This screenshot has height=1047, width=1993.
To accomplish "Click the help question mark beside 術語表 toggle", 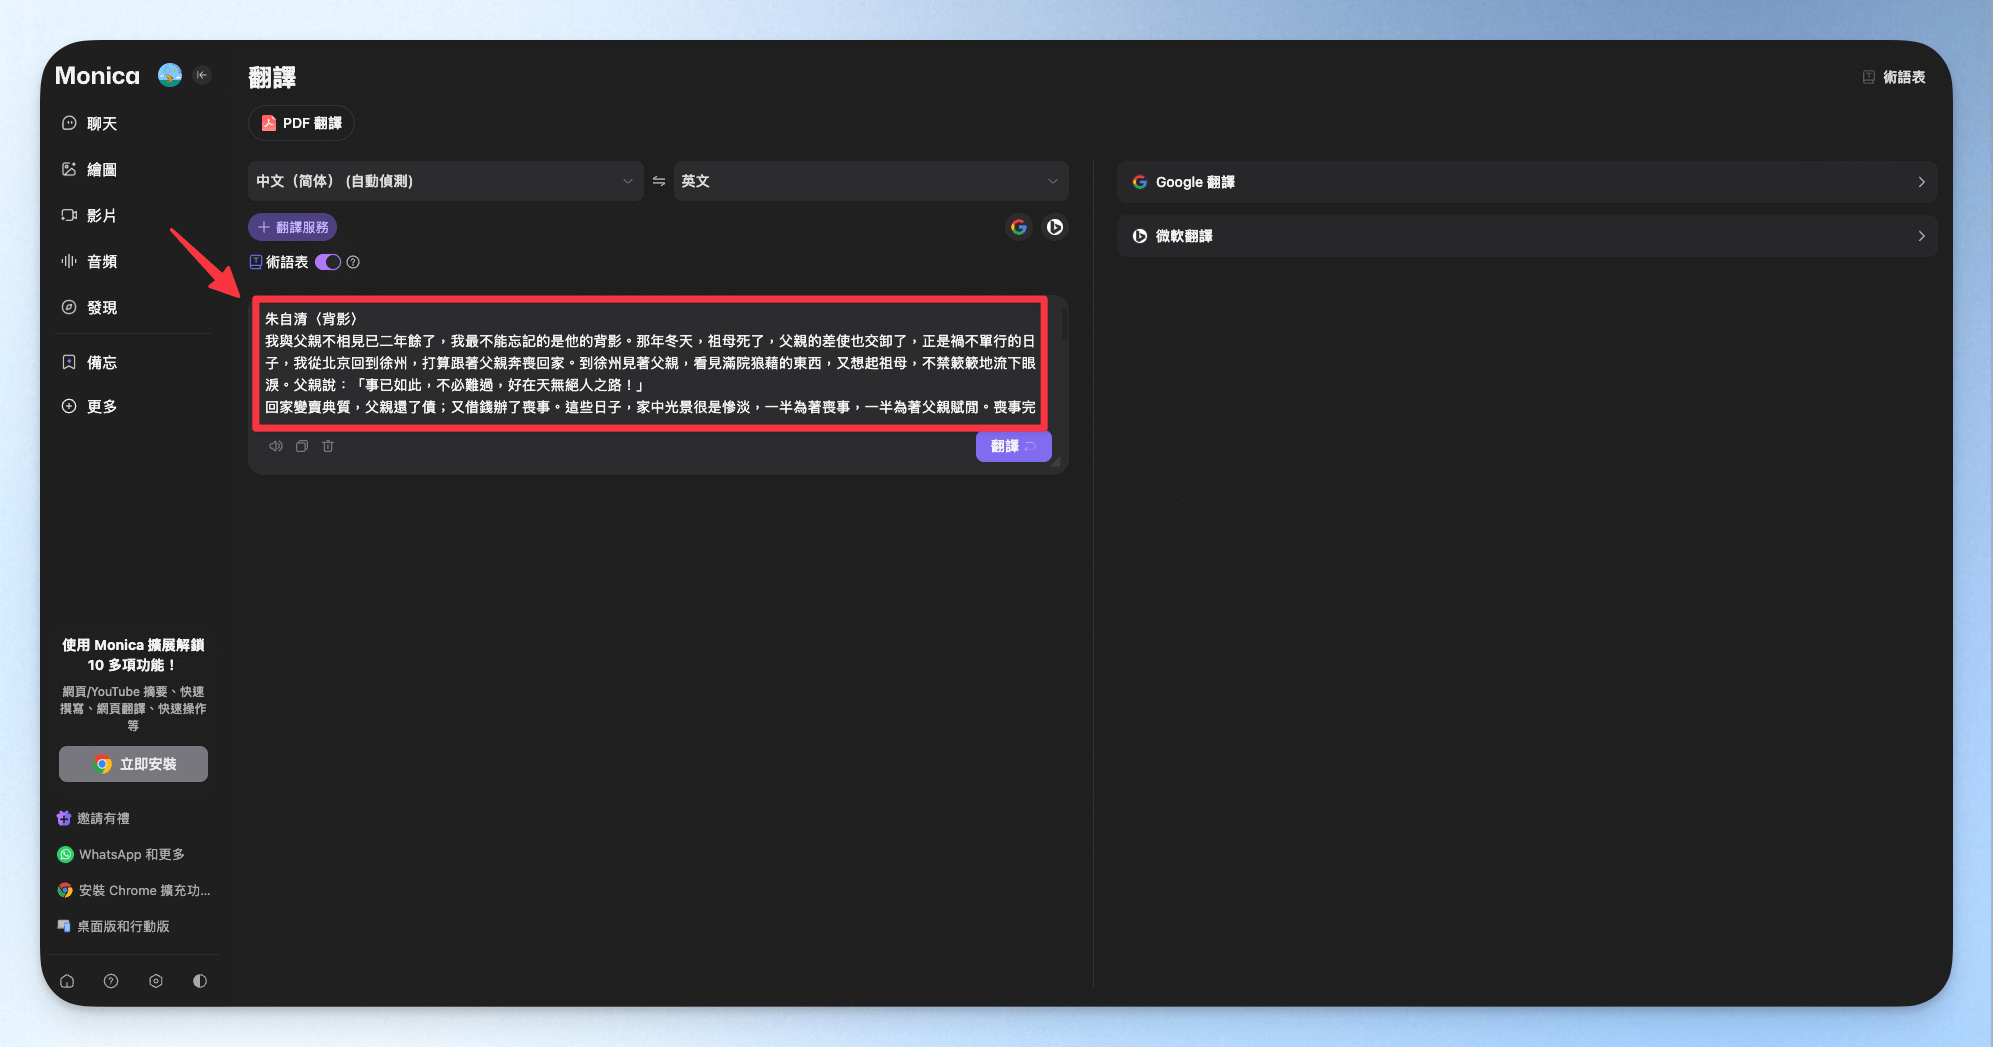I will [353, 262].
